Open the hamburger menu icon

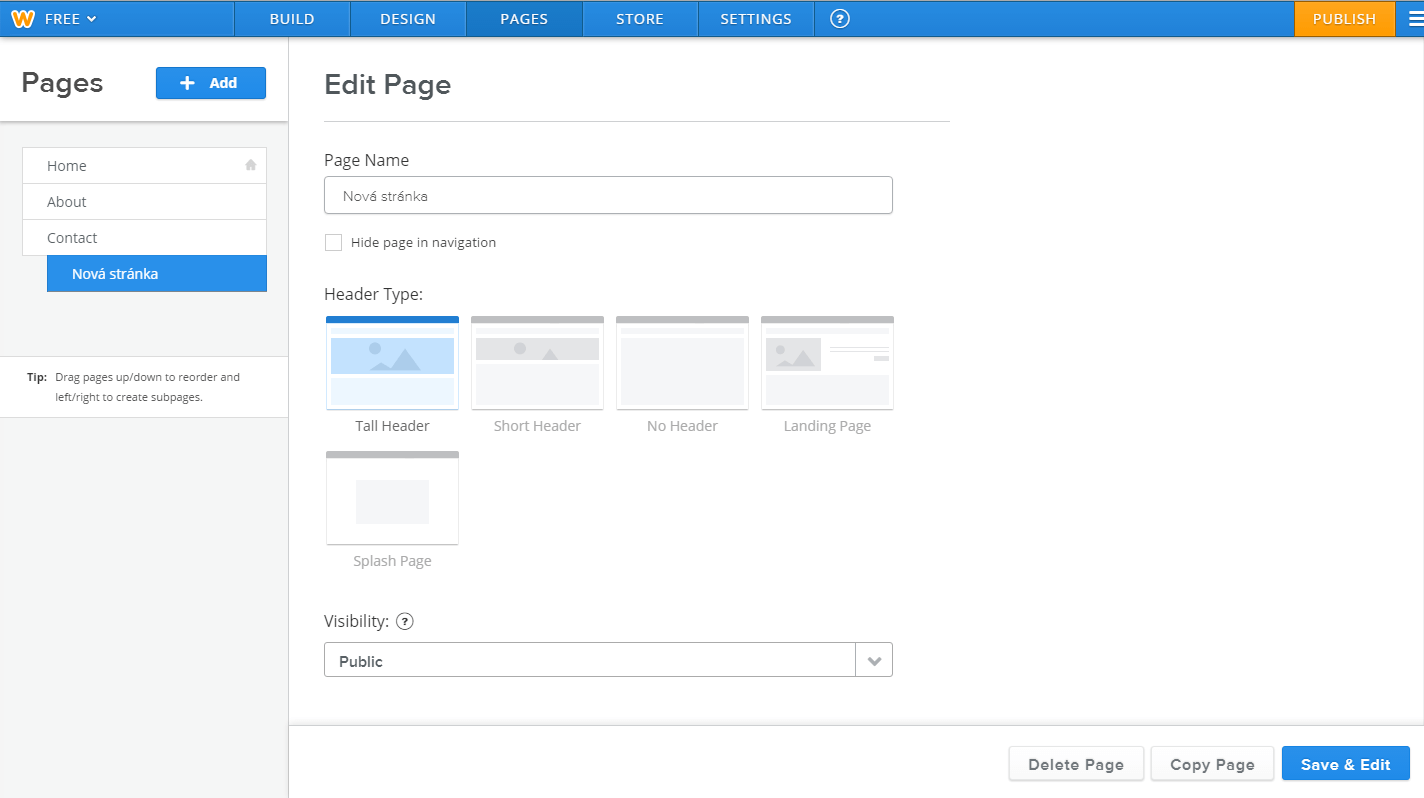(x=1414, y=19)
